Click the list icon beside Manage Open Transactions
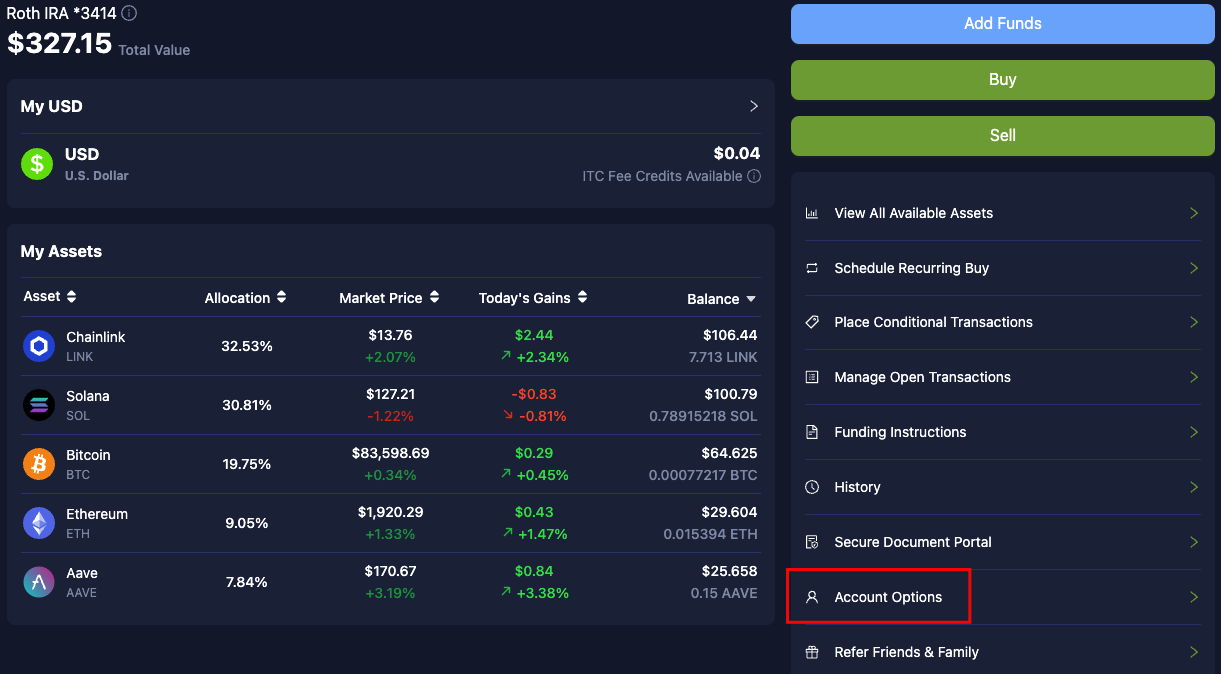1221x674 pixels. coord(813,377)
